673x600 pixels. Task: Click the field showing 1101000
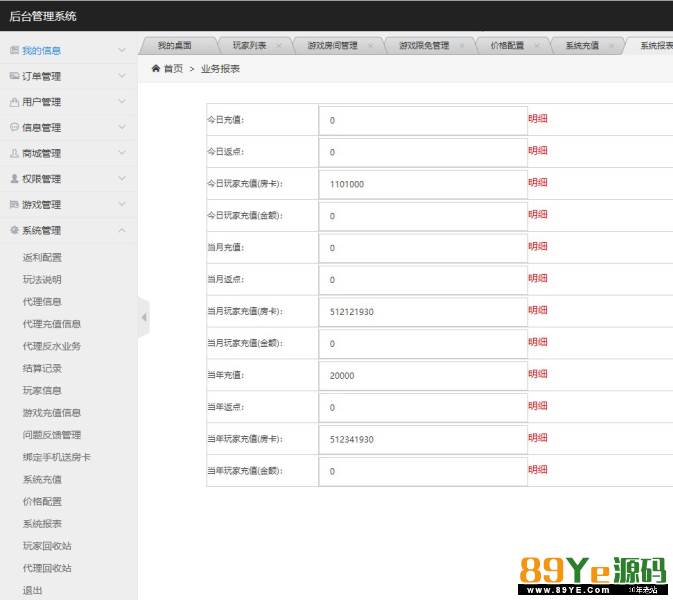tap(423, 185)
